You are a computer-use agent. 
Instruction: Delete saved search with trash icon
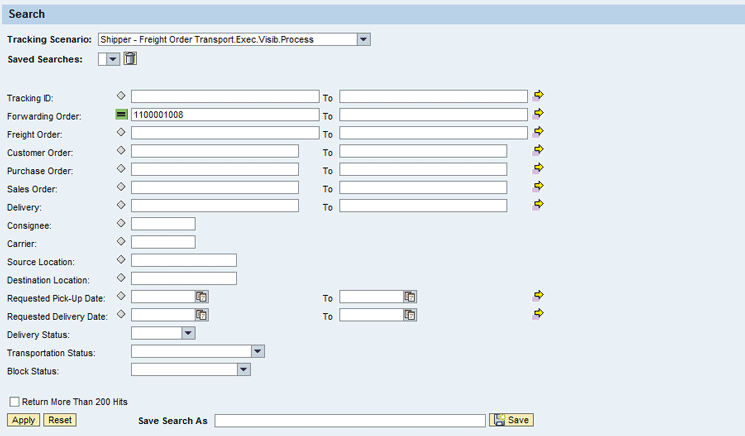(130, 59)
